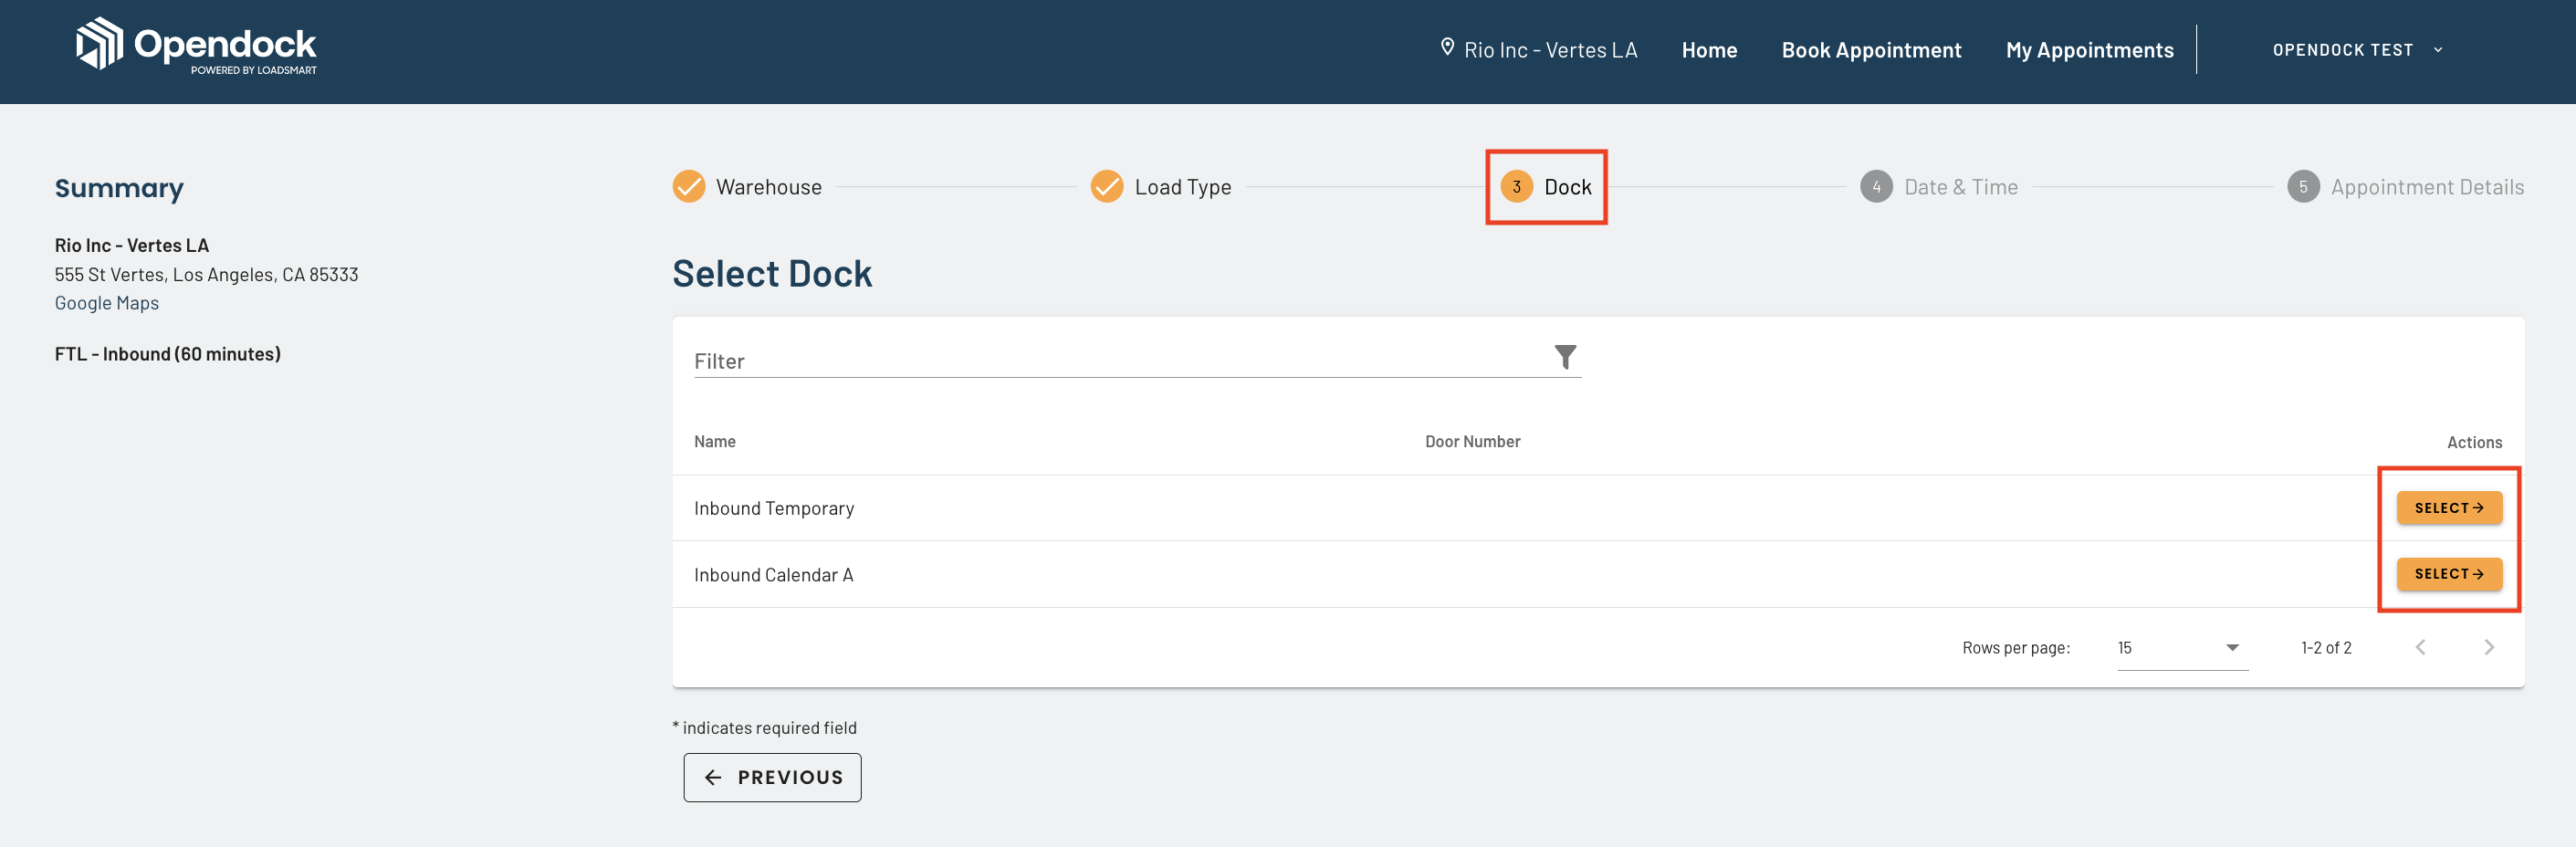The height and width of the screenshot is (847, 2576).
Task: Click the PREVIOUS button
Action: pyautogui.click(x=772, y=777)
